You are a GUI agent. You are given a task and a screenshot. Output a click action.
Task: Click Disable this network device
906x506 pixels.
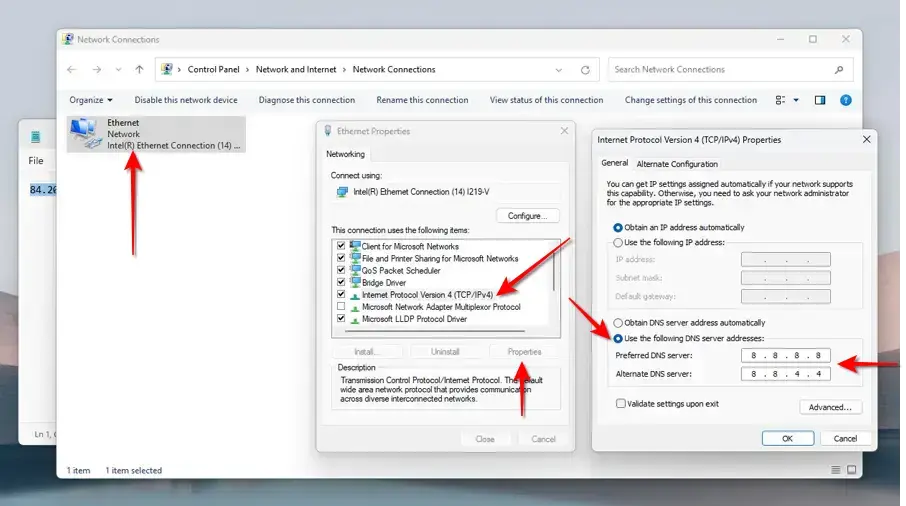[x=186, y=100]
